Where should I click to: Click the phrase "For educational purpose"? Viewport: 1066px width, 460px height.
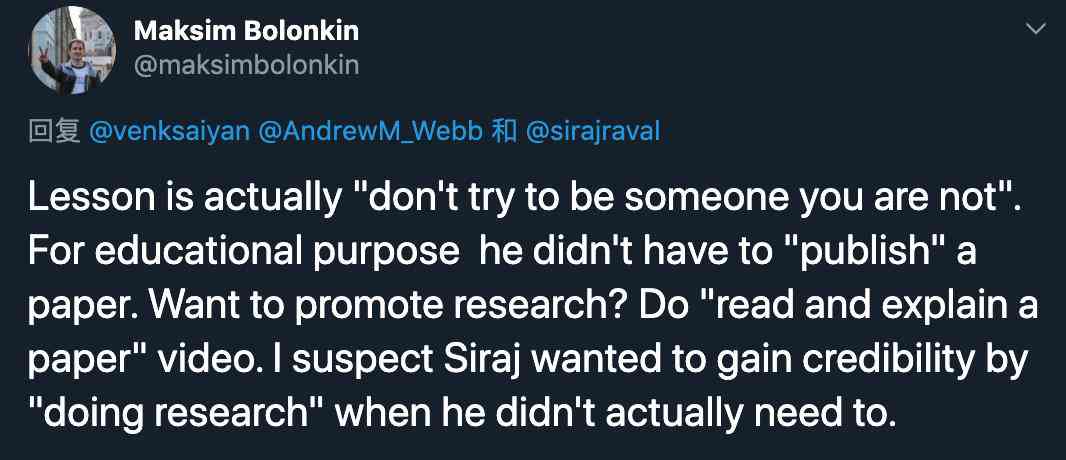(x=243, y=251)
